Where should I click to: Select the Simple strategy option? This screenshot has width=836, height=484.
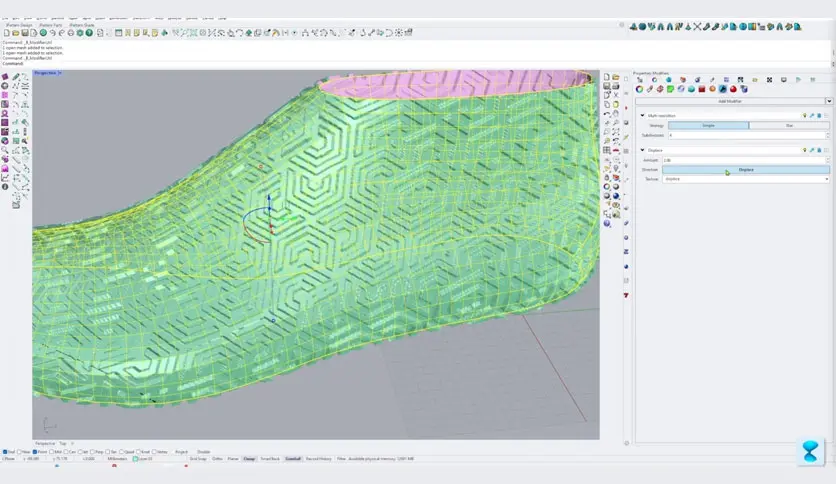708,125
